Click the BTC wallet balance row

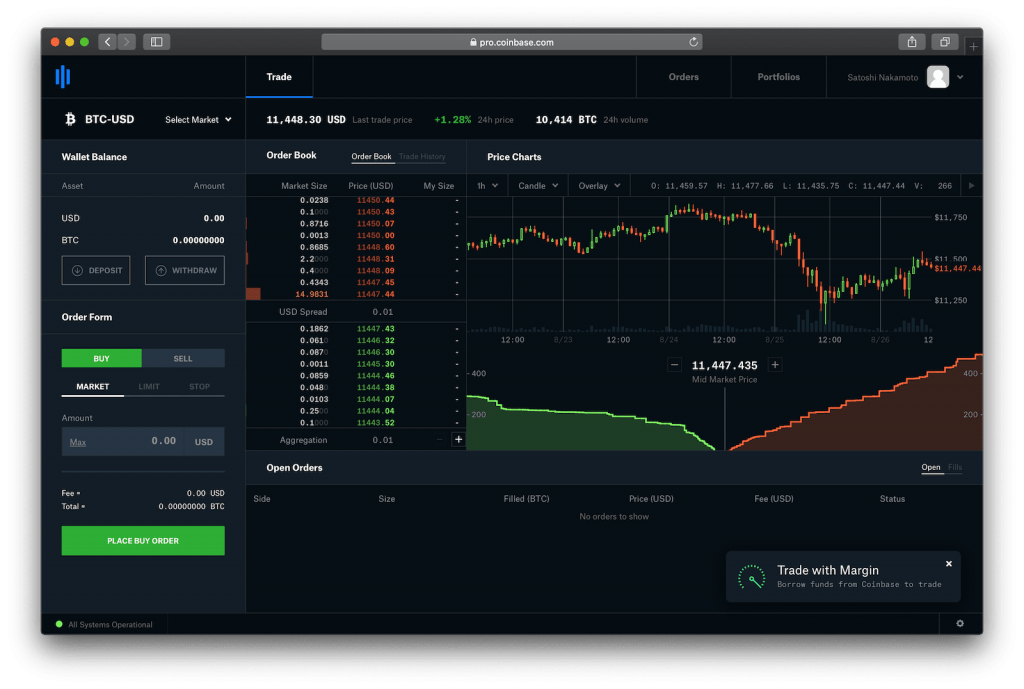pyautogui.click(x=143, y=240)
